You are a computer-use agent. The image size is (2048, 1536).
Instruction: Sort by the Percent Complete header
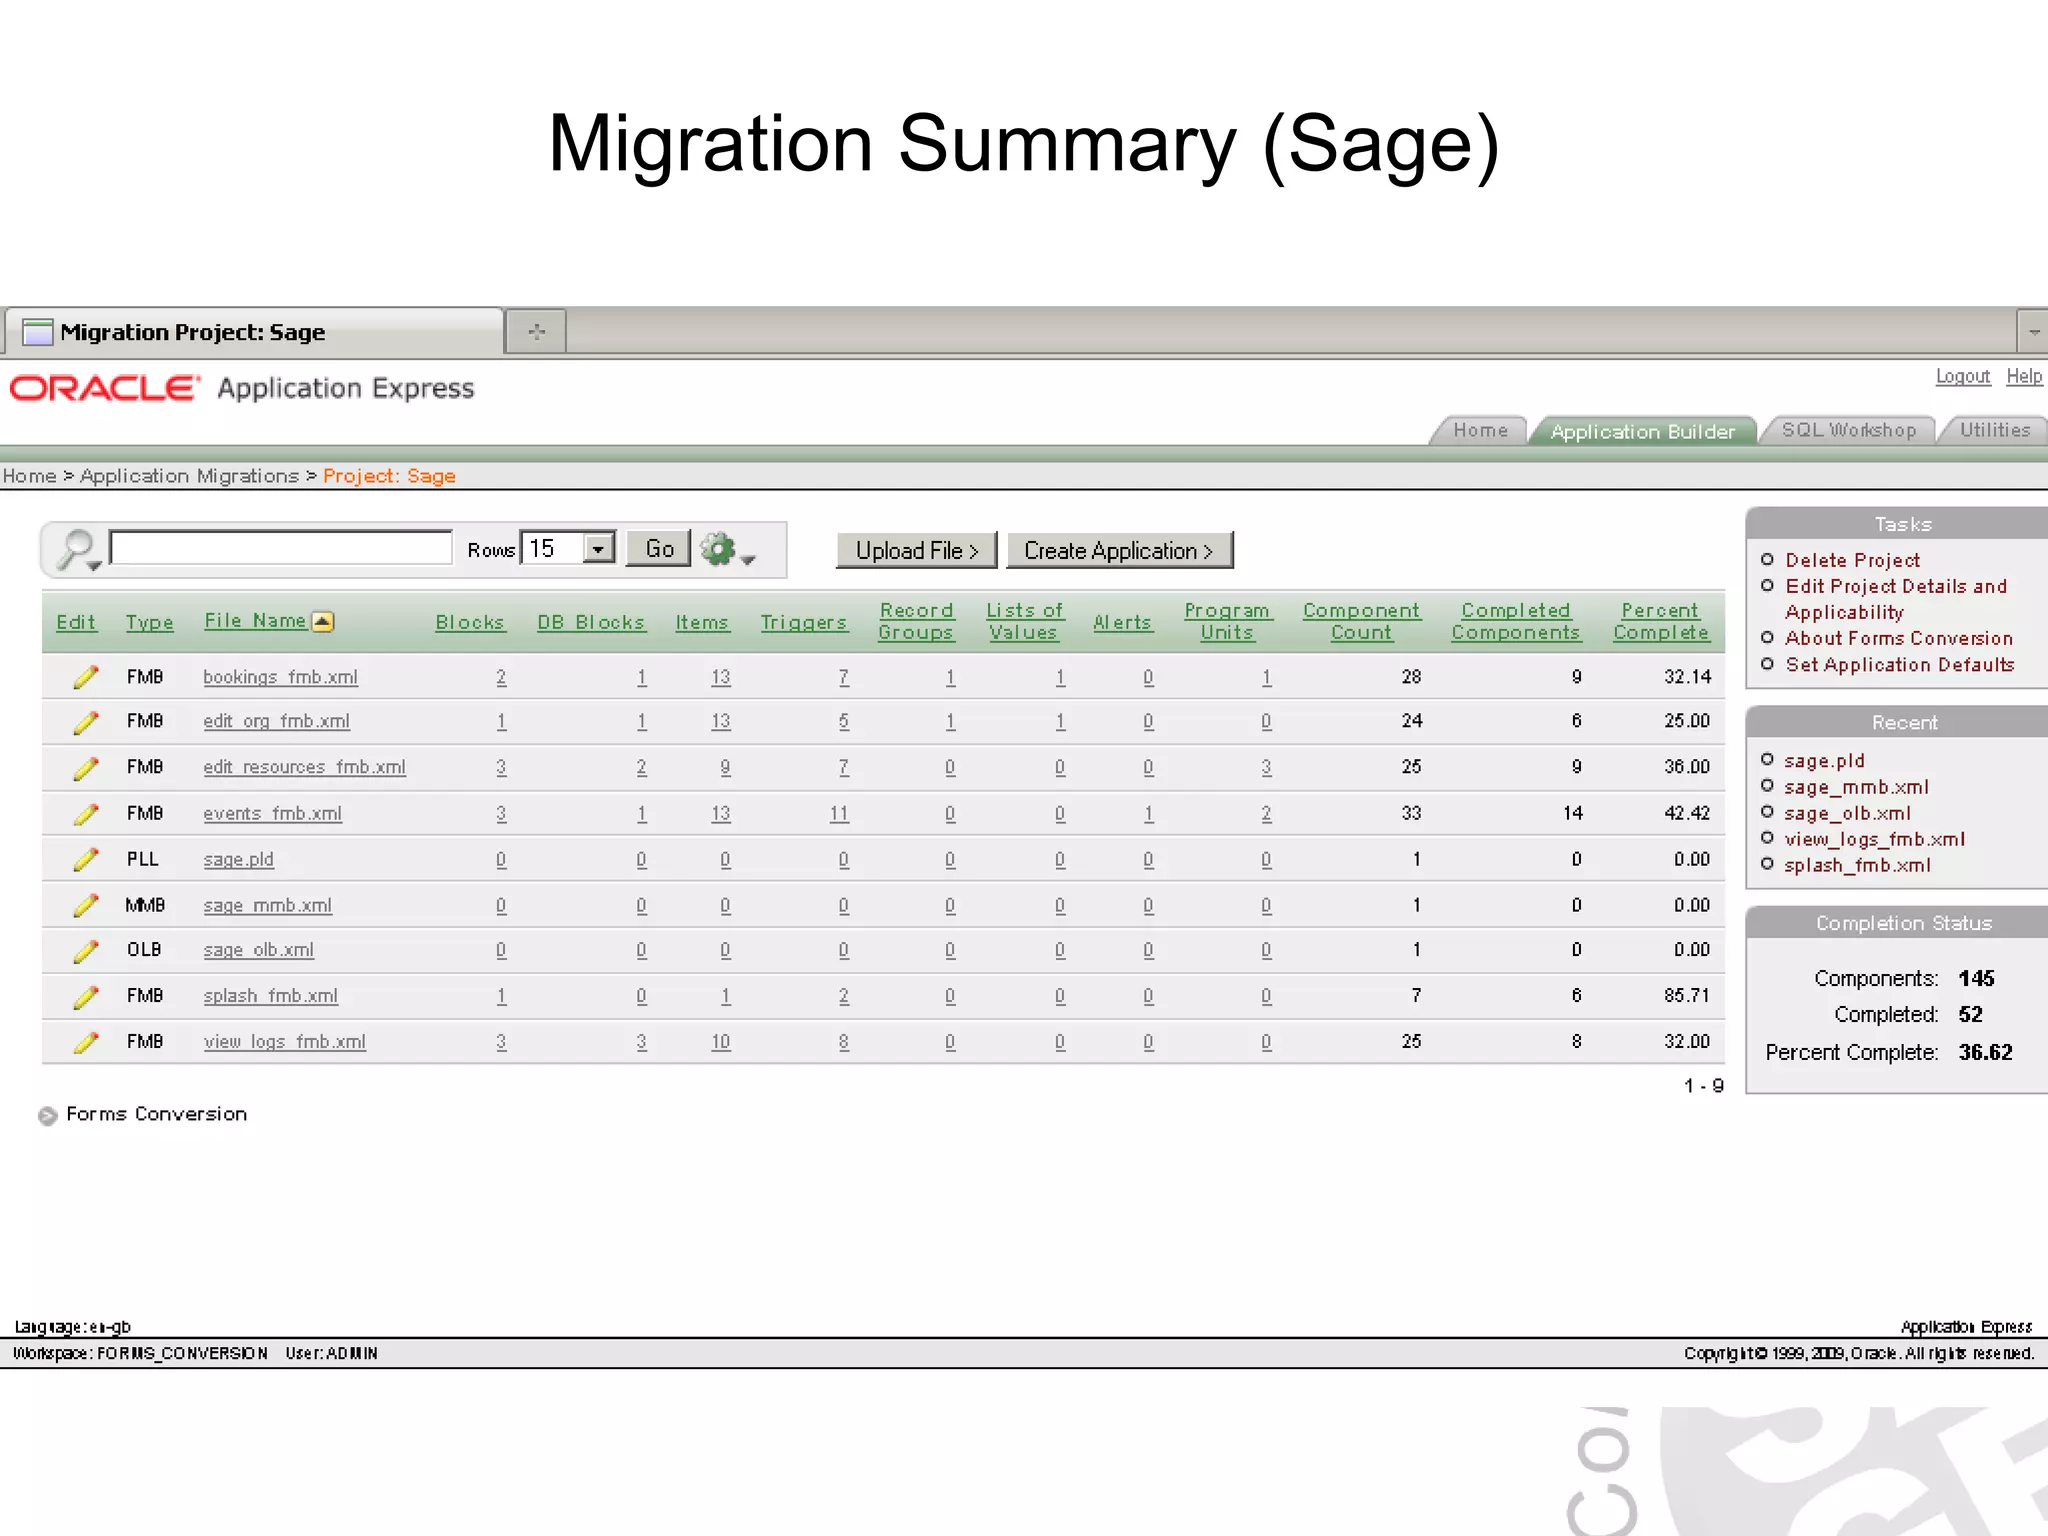(1660, 621)
